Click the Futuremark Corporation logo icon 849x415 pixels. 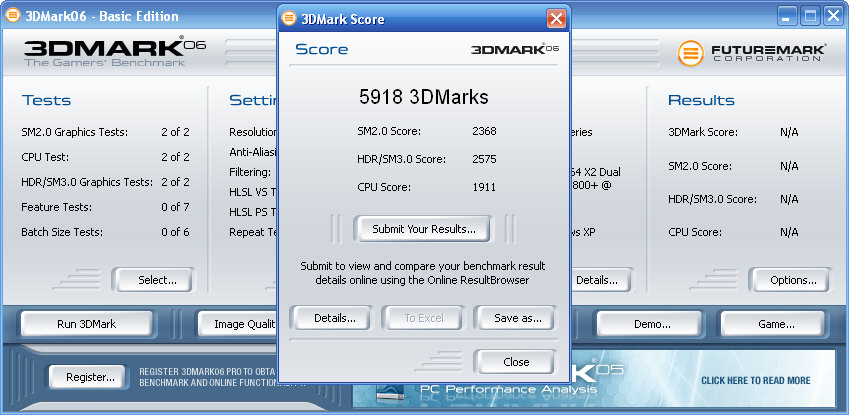point(691,54)
